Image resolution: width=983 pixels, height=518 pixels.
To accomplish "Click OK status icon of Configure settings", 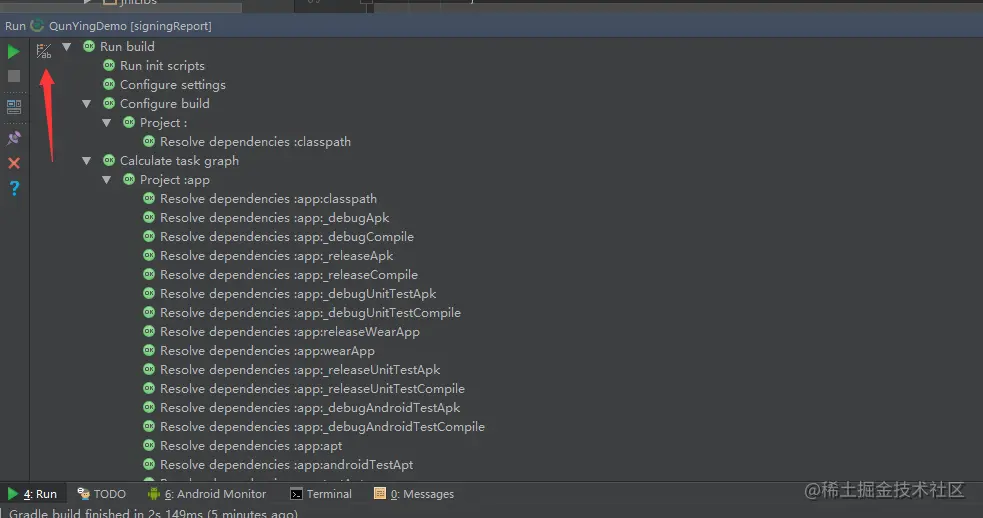I will 109,84.
